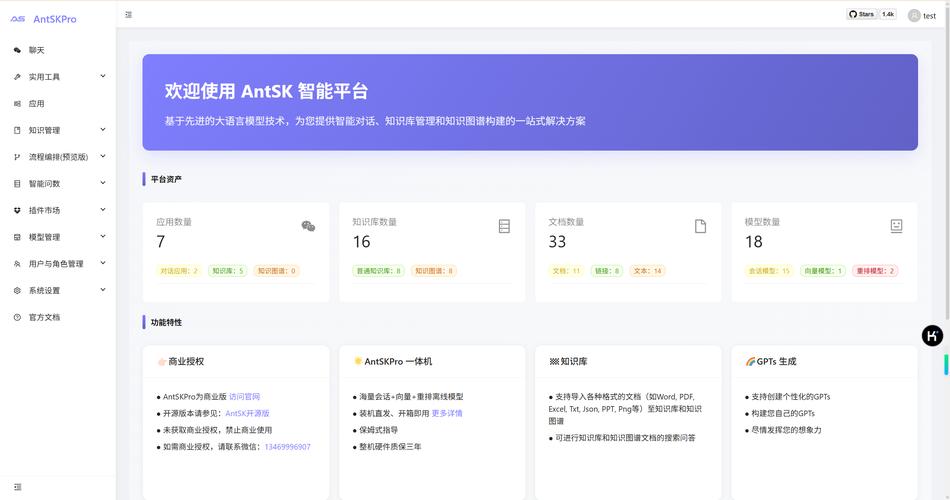Open the GitHub Stars badge
Image resolution: width=950 pixels, height=500 pixels.
(x=872, y=14)
